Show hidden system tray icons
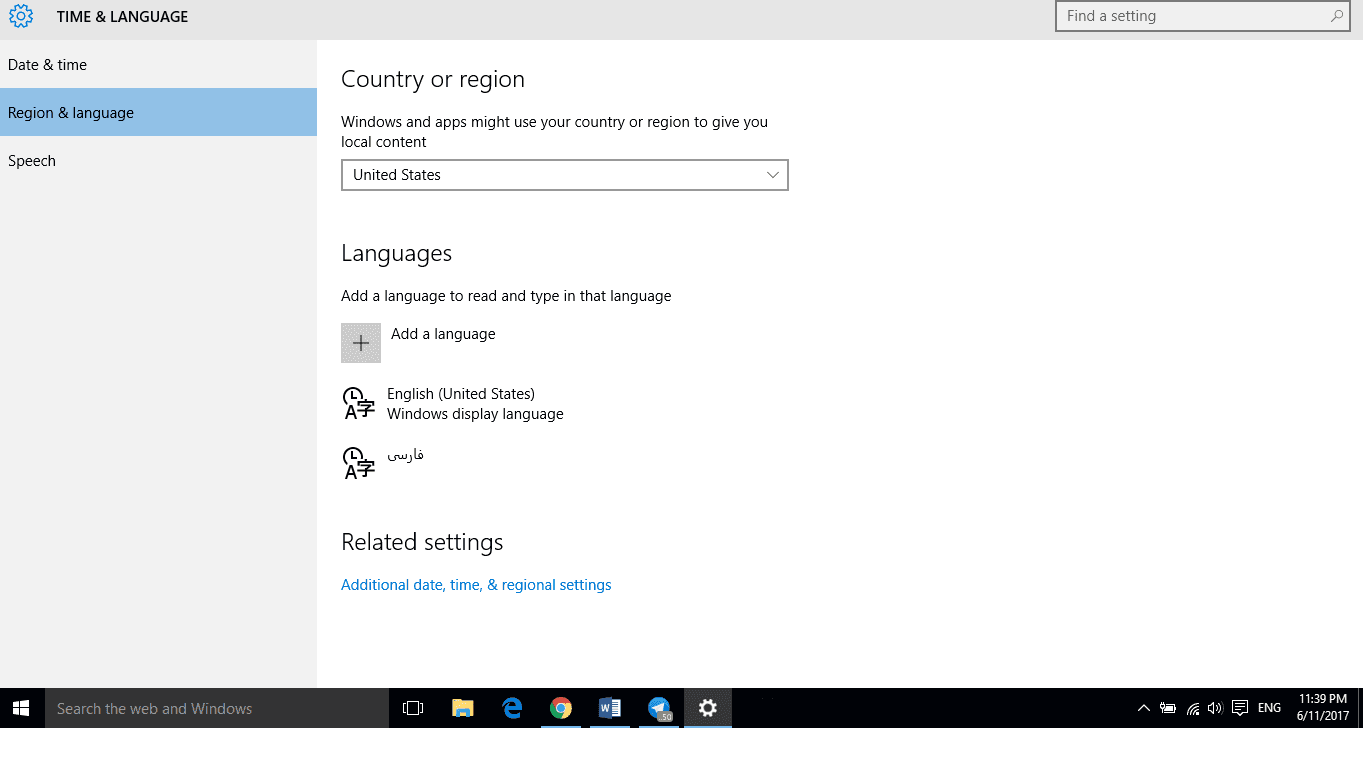Image resolution: width=1366 pixels, height=768 pixels. (1143, 708)
